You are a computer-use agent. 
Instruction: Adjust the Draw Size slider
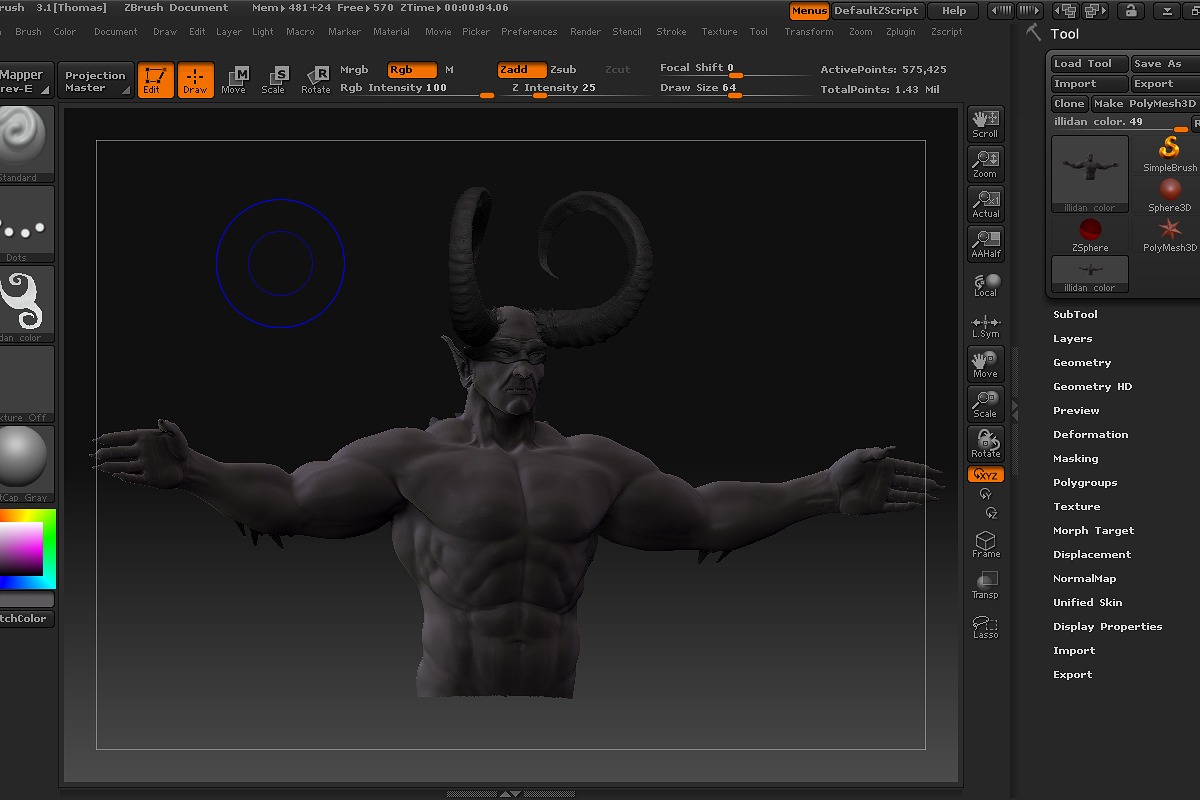[734, 93]
